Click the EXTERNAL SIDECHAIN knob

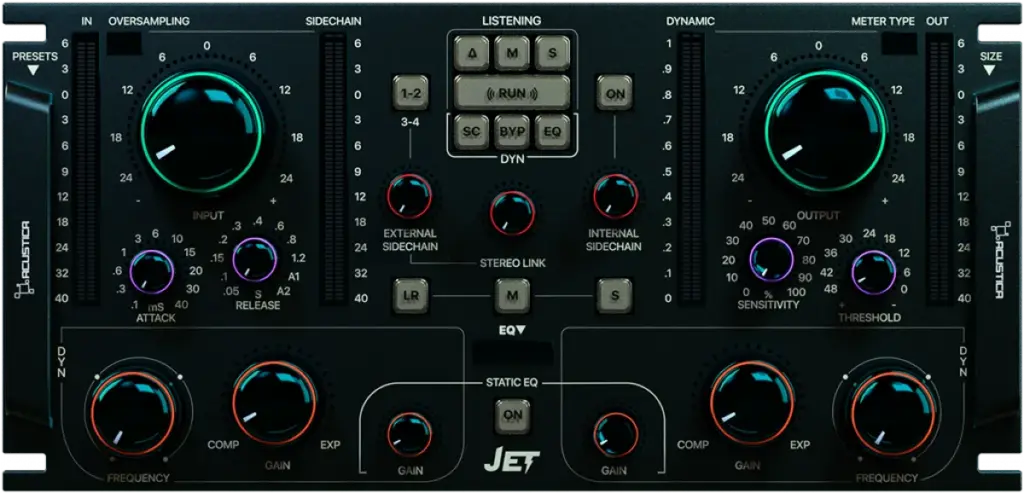(409, 196)
